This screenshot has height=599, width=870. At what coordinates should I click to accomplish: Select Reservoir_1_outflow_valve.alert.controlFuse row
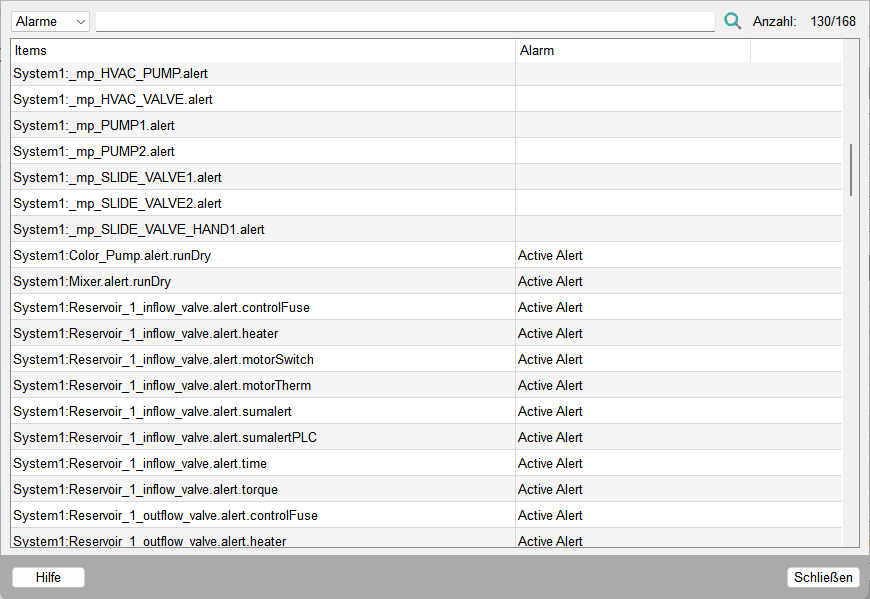(165, 516)
